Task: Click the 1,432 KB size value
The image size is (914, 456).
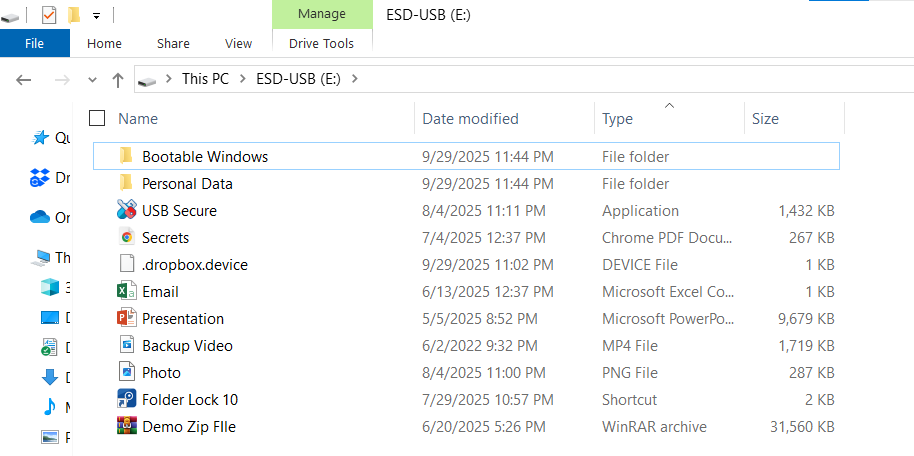Action: (806, 211)
